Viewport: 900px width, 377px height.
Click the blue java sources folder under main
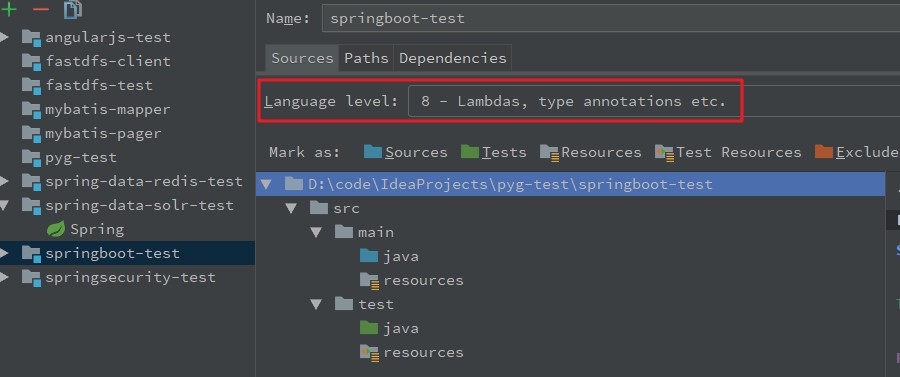(369, 256)
